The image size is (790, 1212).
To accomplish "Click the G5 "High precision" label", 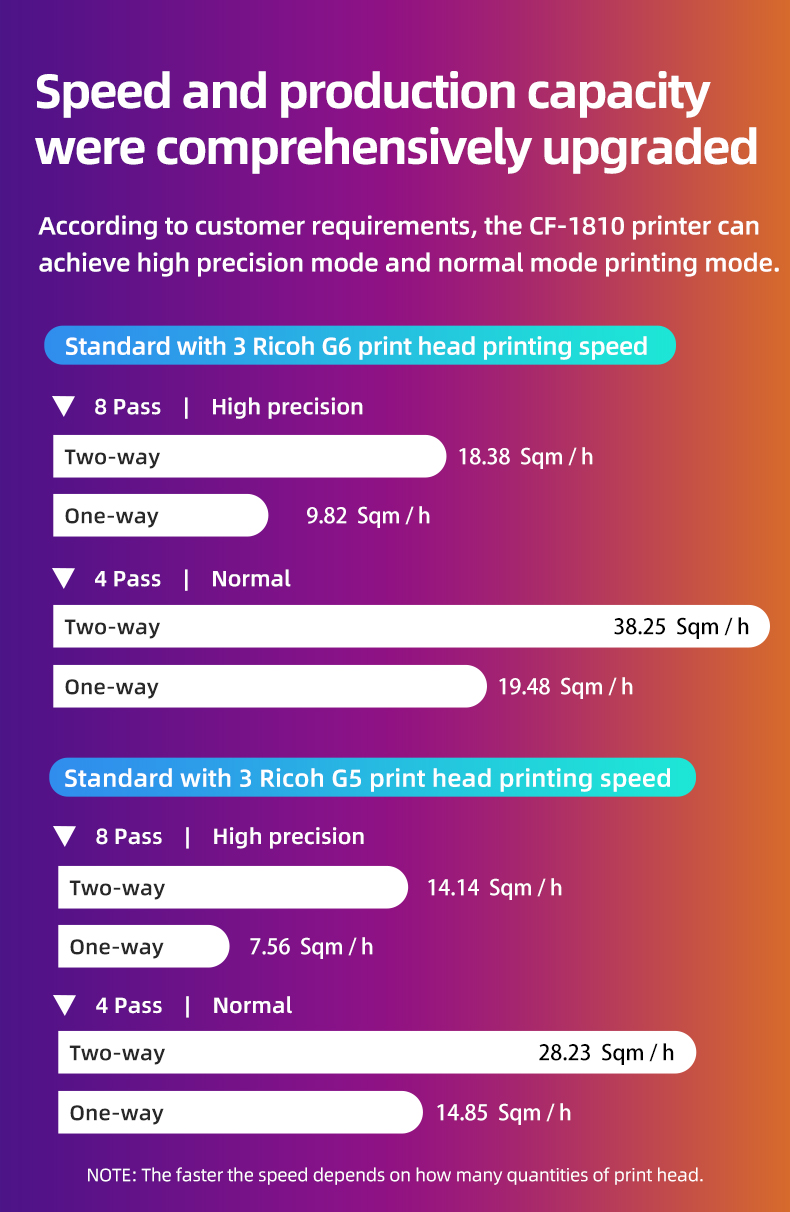I will click(288, 837).
